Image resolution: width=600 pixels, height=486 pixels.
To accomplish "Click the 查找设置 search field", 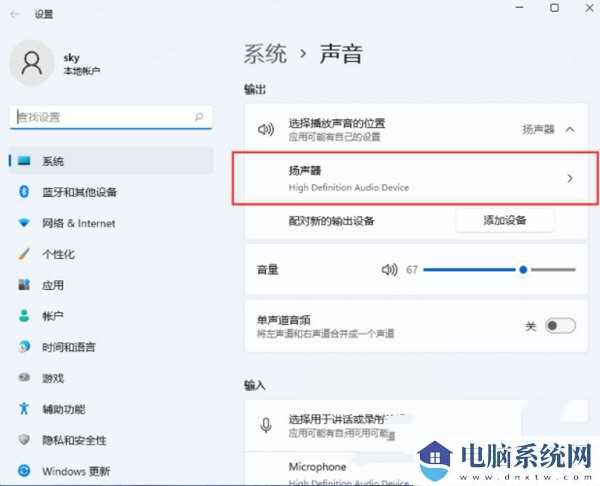I will pos(111,117).
